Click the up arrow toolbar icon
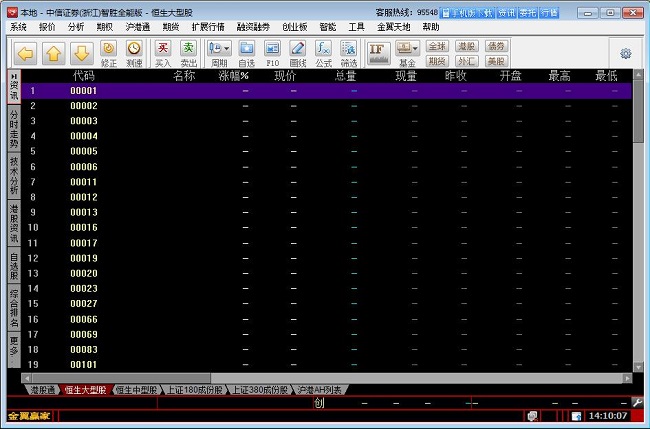 (54, 53)
